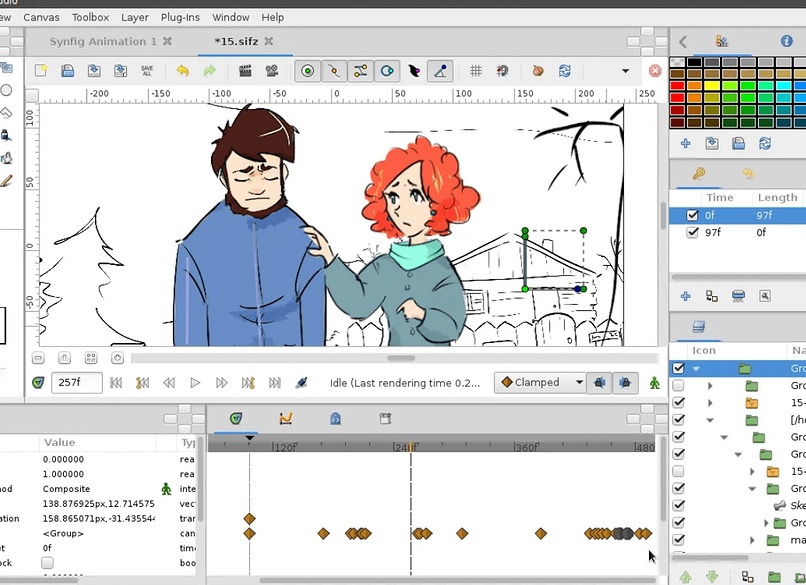The width and height of the screenshot is (806, 585).
Task: Click the 257f current time field
Action: click(x=77, y=382)
